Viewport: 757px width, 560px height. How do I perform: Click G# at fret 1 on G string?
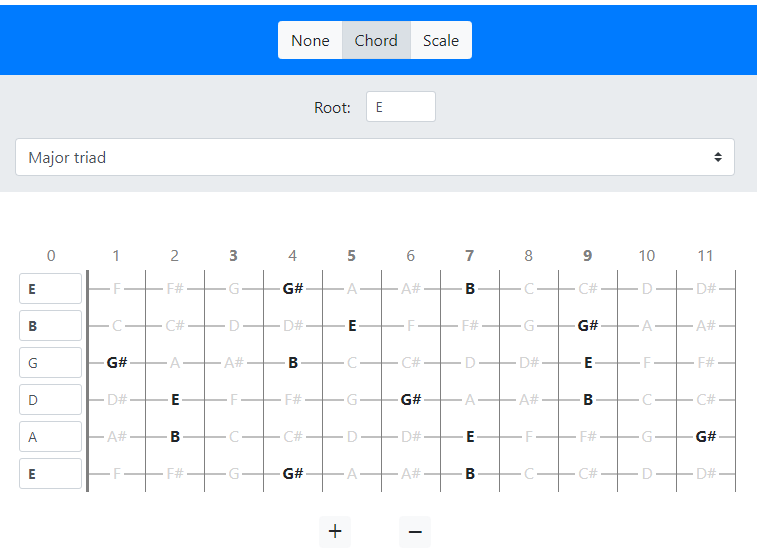tap(117, 363)
